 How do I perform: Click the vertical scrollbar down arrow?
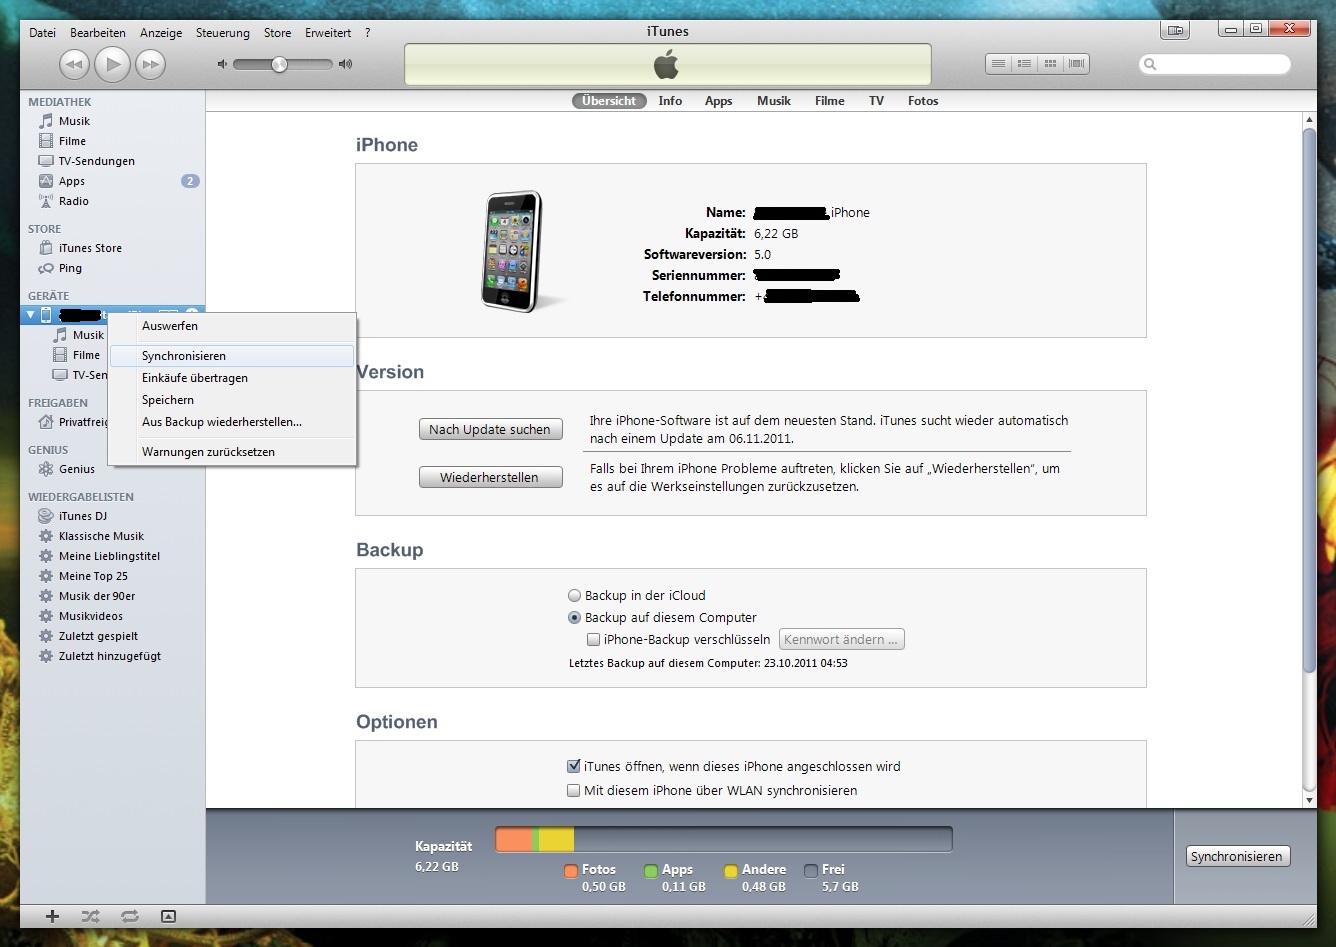[1309, 800]
